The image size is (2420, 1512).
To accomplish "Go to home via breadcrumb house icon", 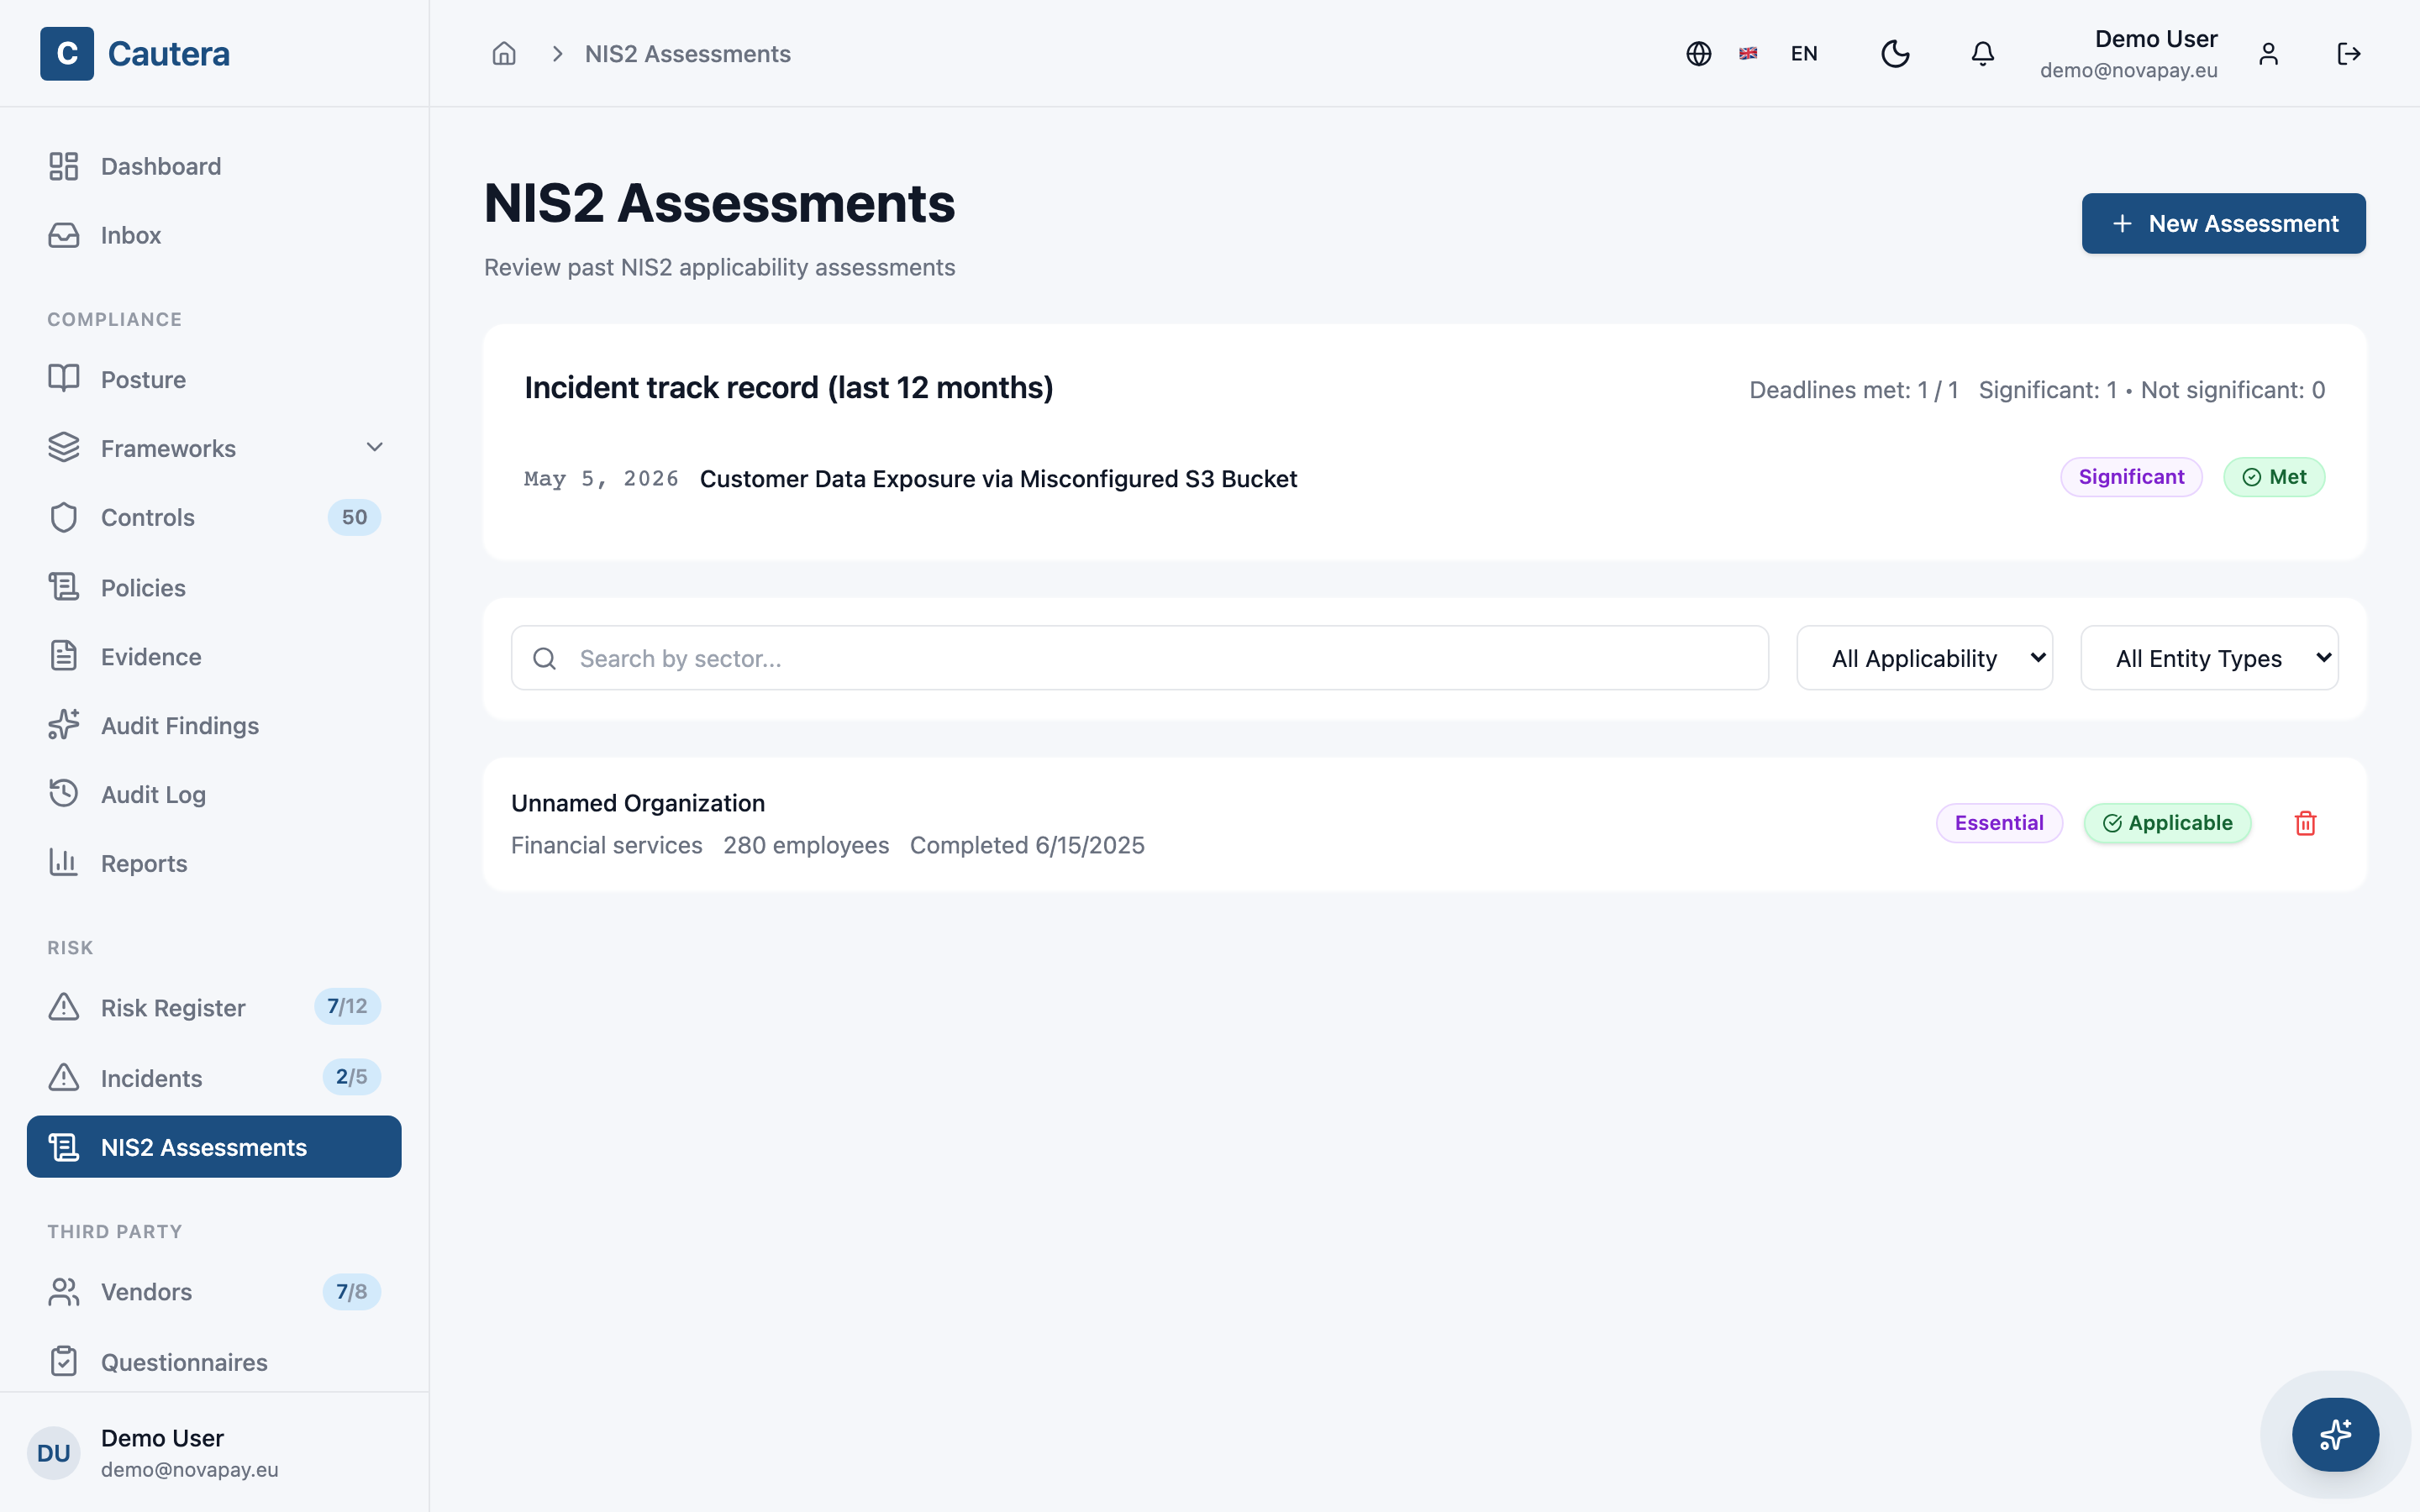I will pos(504,53).
